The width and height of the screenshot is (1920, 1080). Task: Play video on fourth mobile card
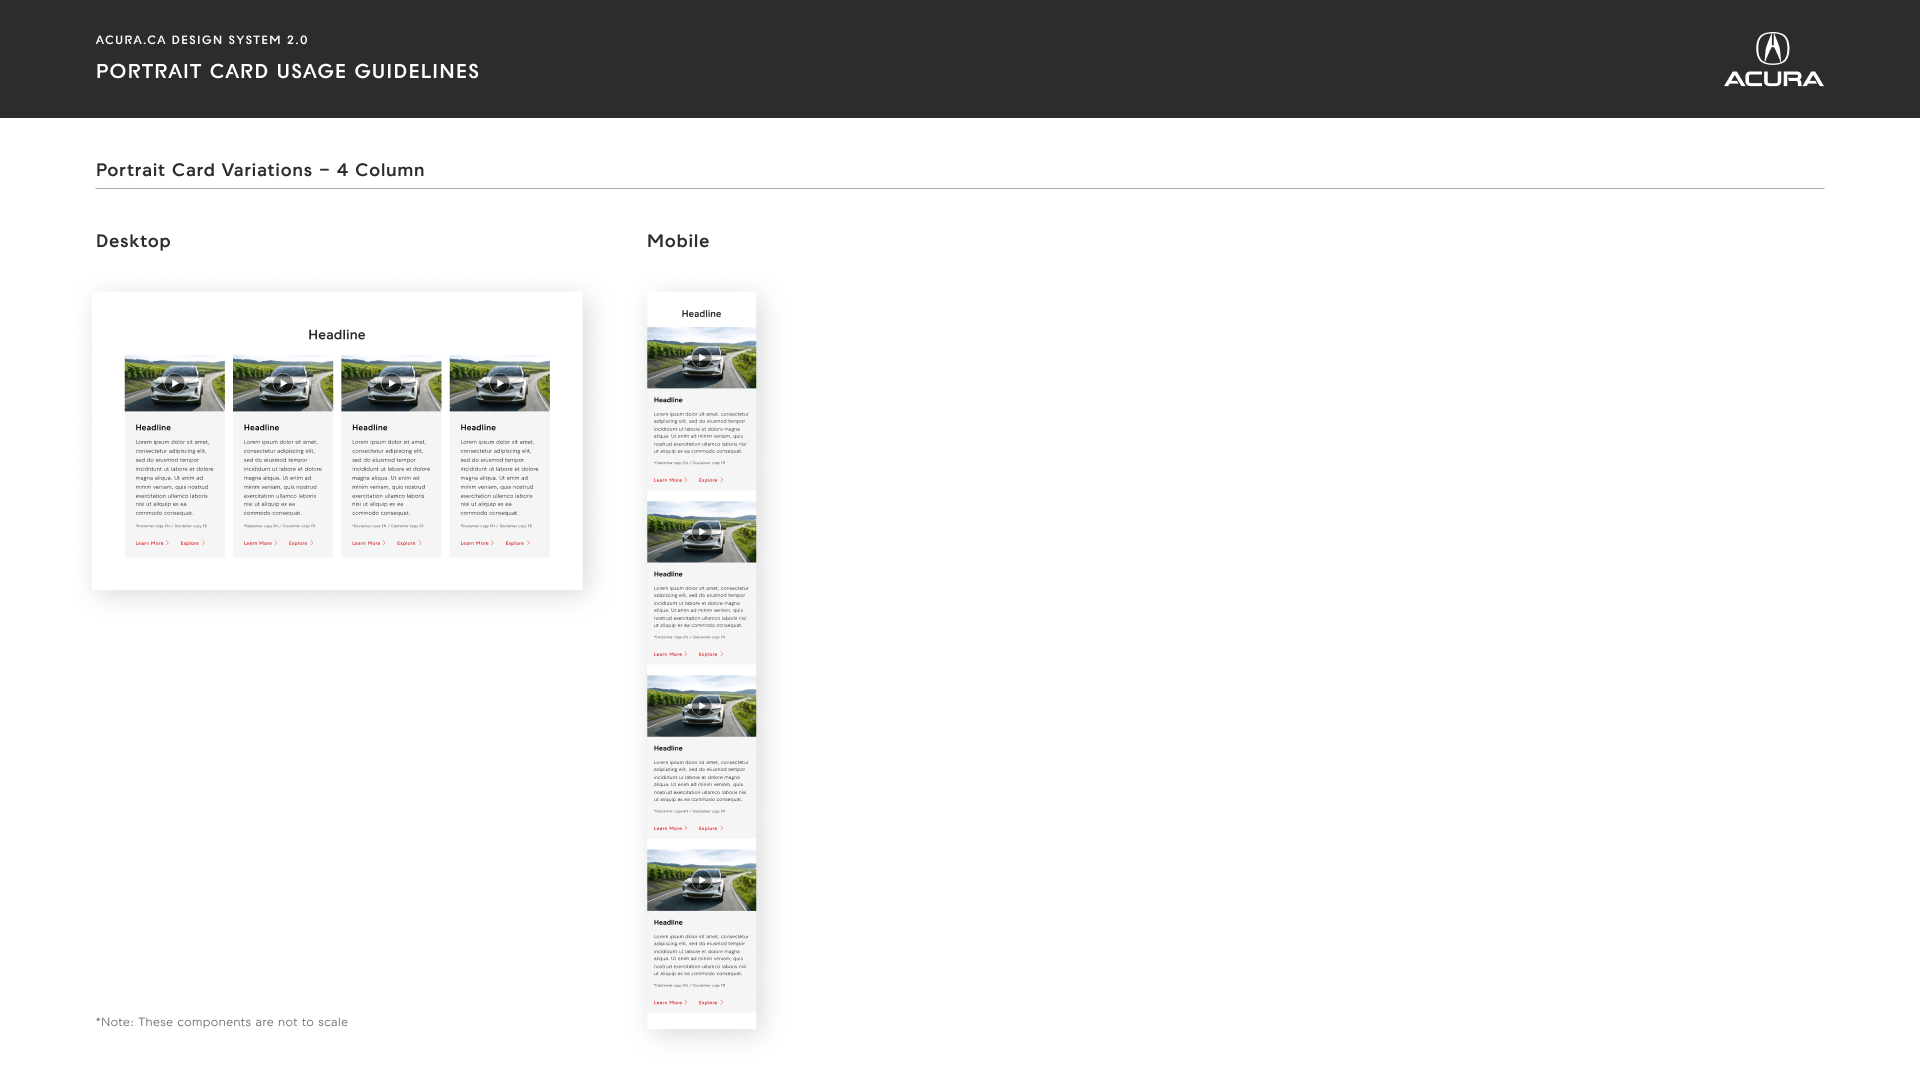point(702,880)
